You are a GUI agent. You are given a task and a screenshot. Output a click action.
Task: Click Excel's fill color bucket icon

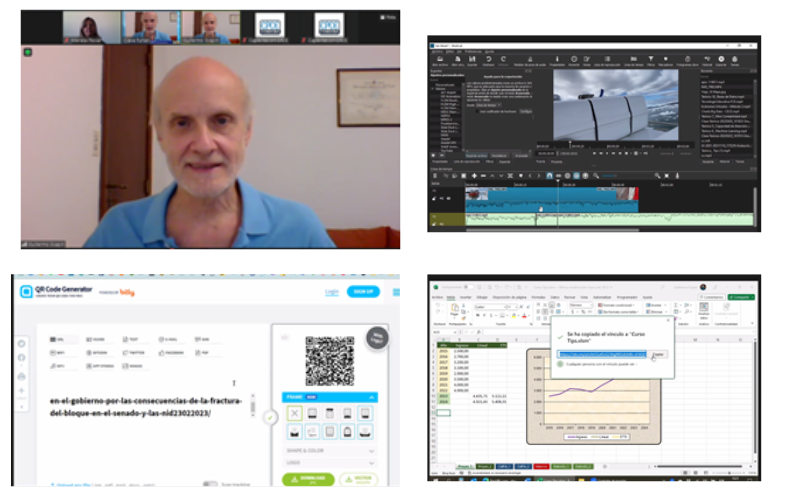click(x=514, y=315)
